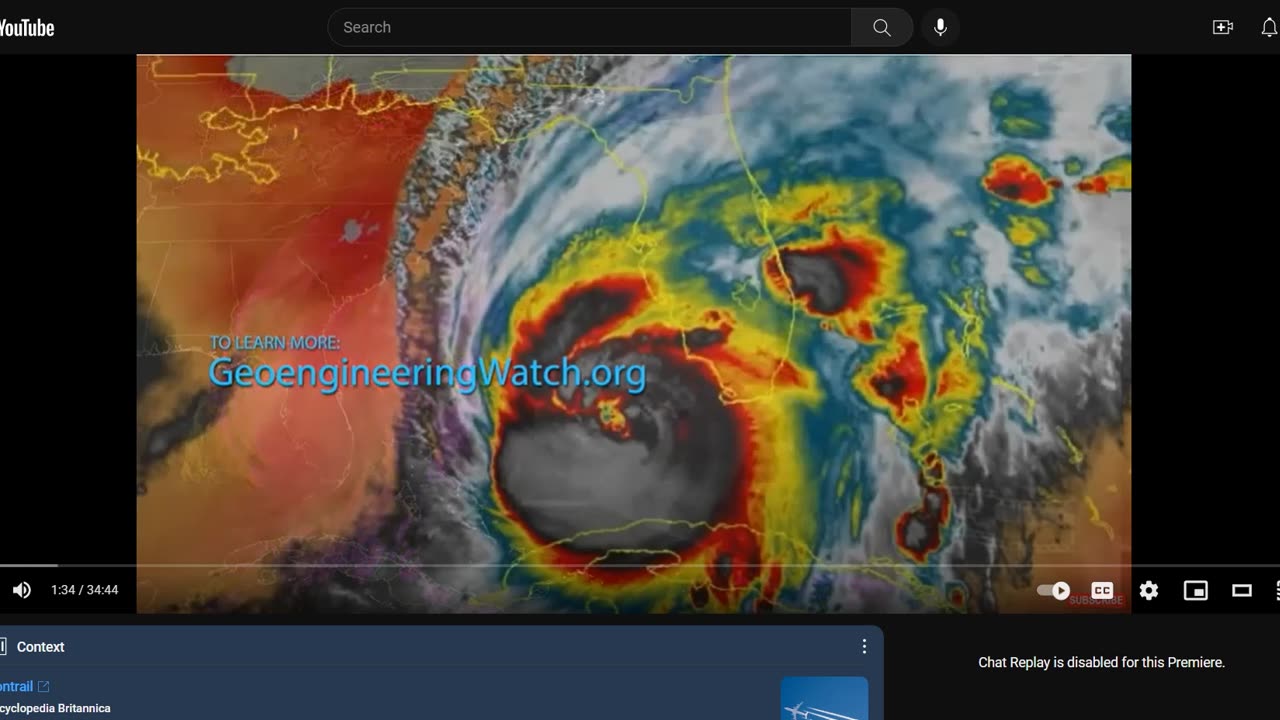Click the YouTube logo
The width and height of the screenshot is (1280, 720).
26,28
